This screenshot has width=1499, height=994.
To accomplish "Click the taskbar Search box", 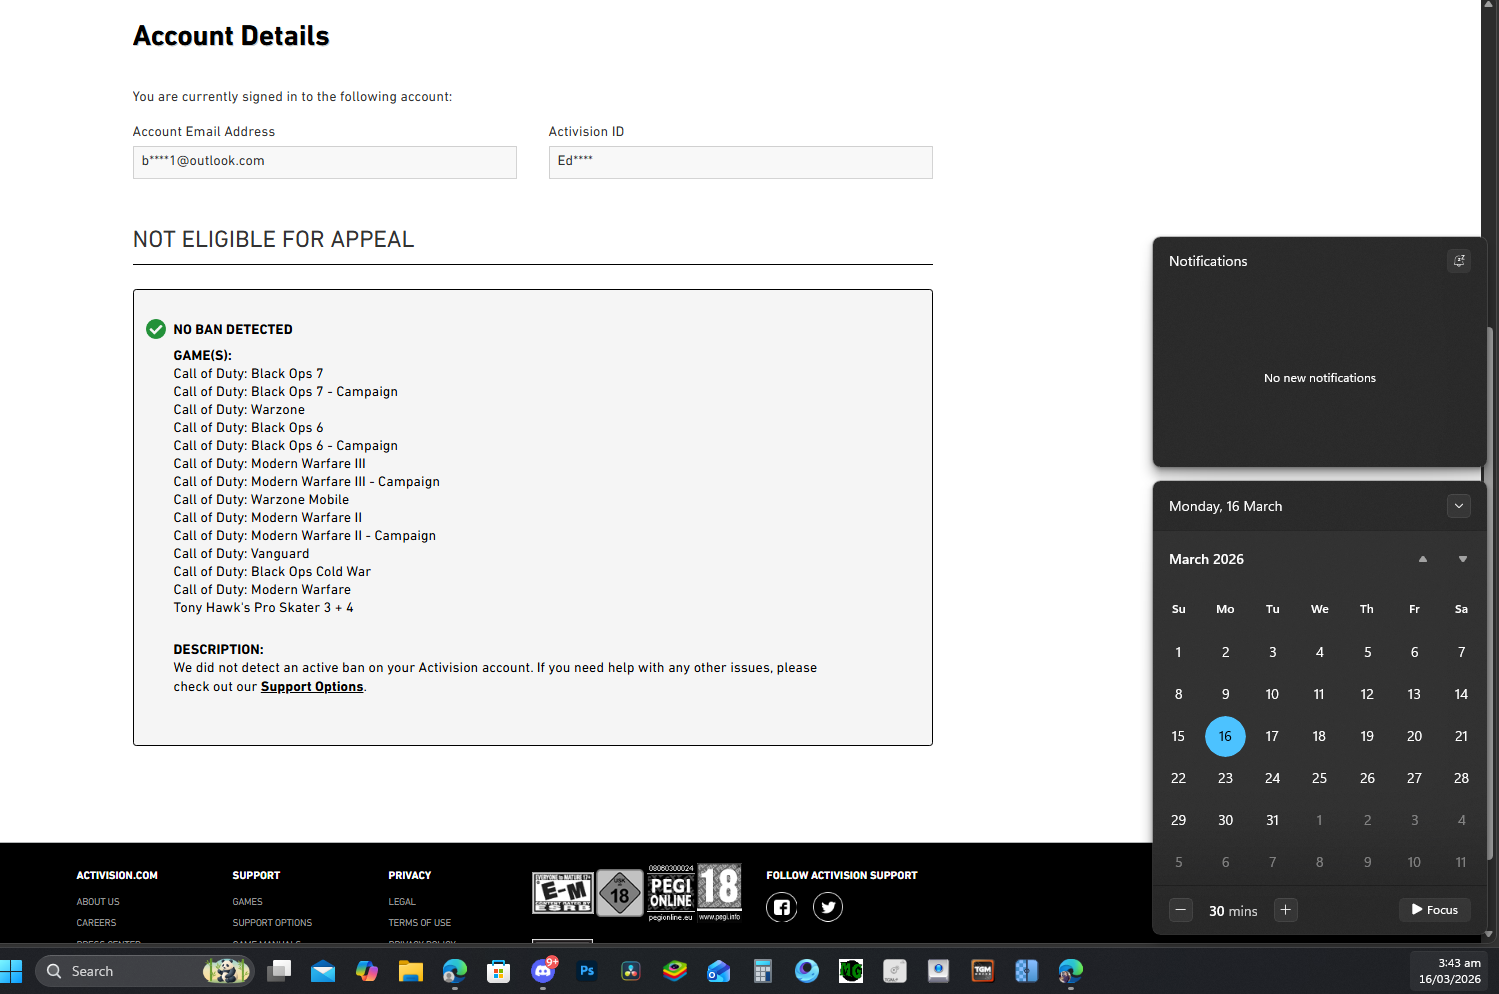I will tap(145, 971).
